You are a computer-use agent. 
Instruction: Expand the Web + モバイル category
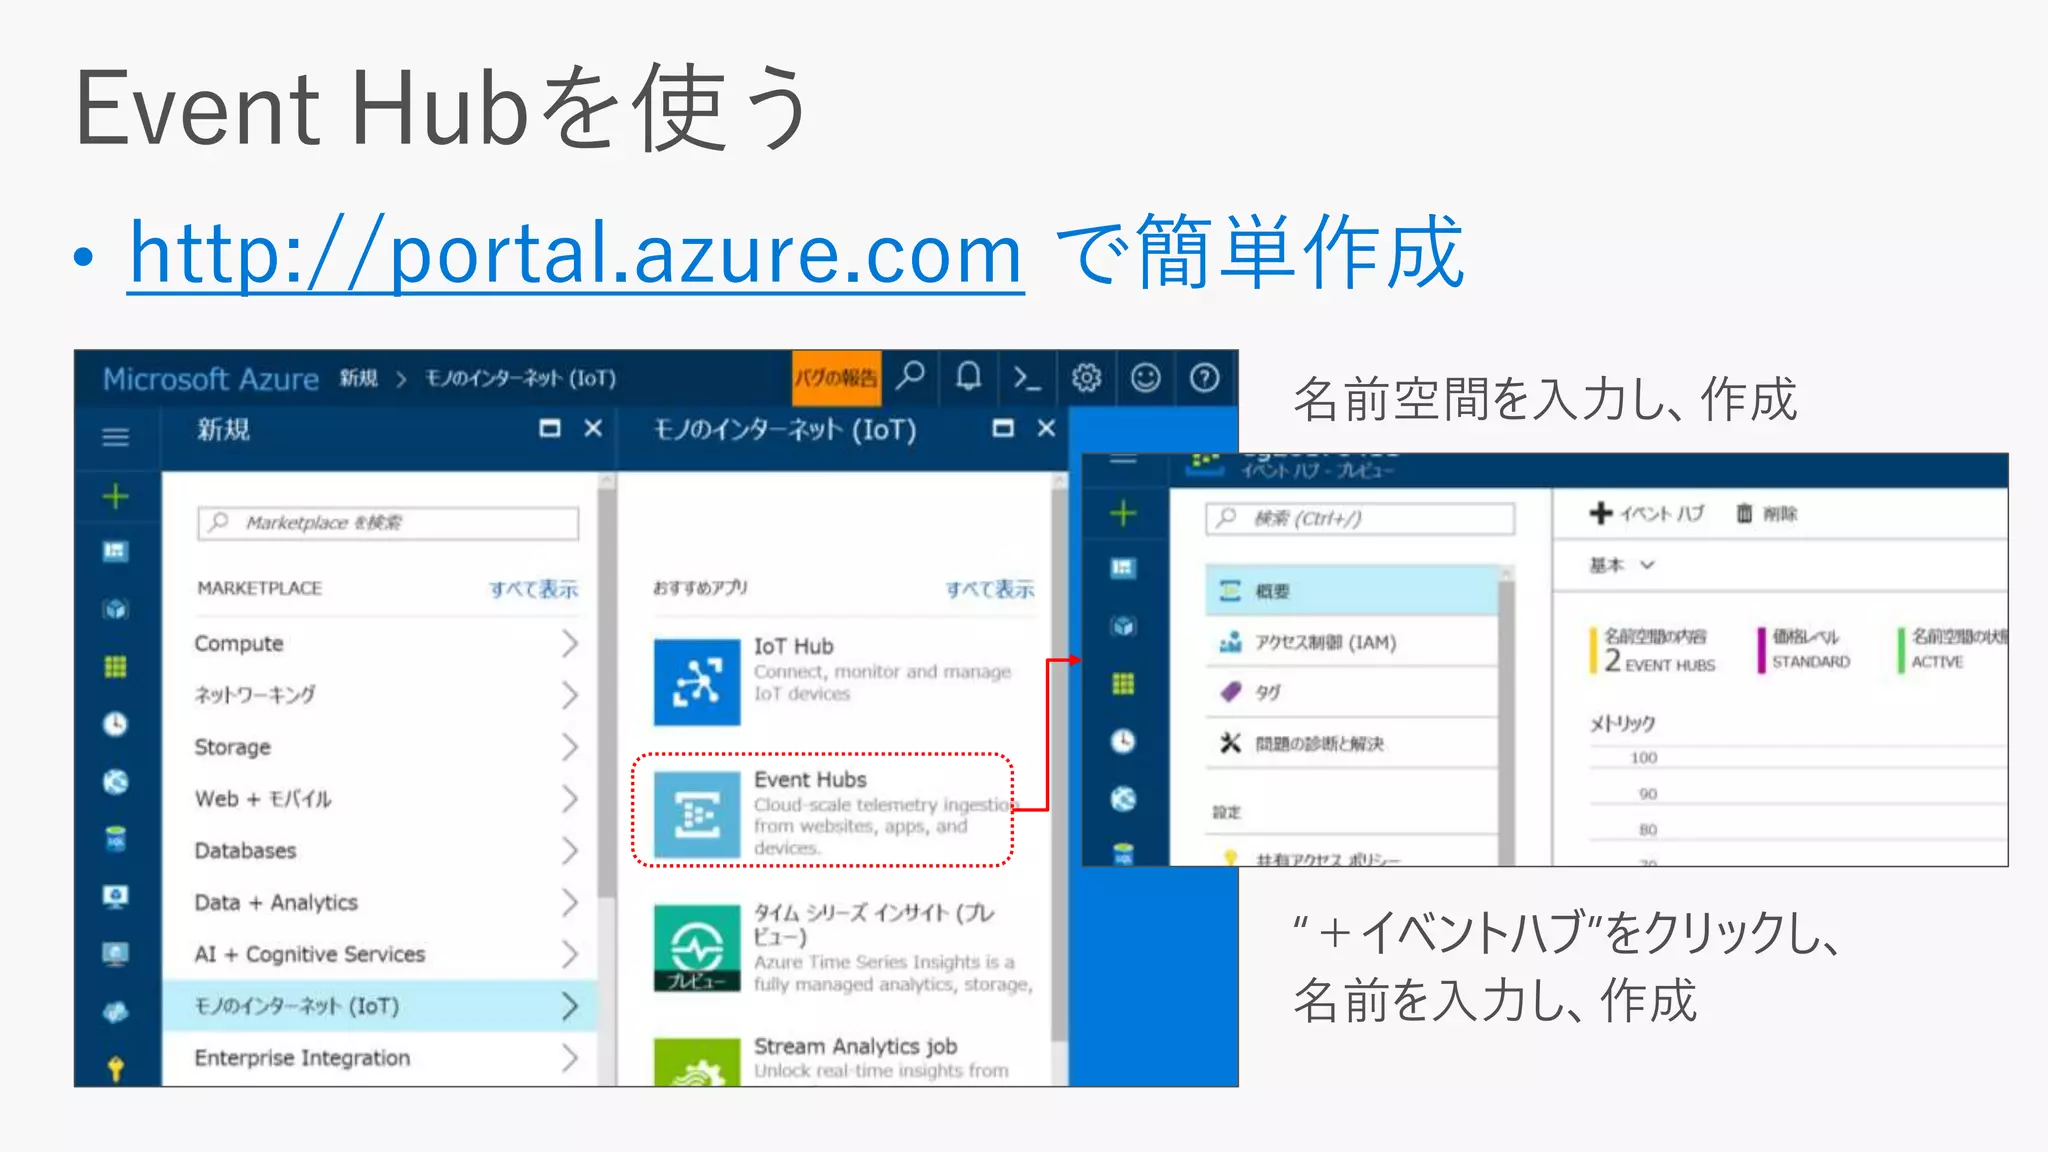pyautogui.click(x=387, y=799)
